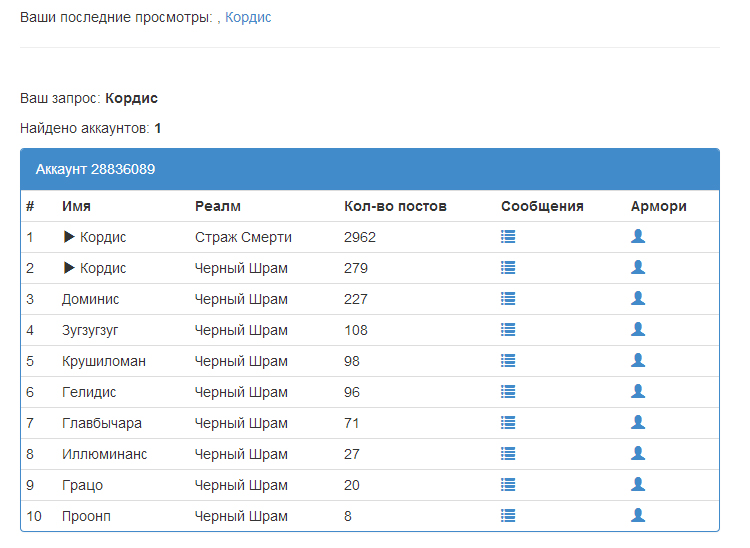Open armory for Кордис with 279 posts

[638, 267]
